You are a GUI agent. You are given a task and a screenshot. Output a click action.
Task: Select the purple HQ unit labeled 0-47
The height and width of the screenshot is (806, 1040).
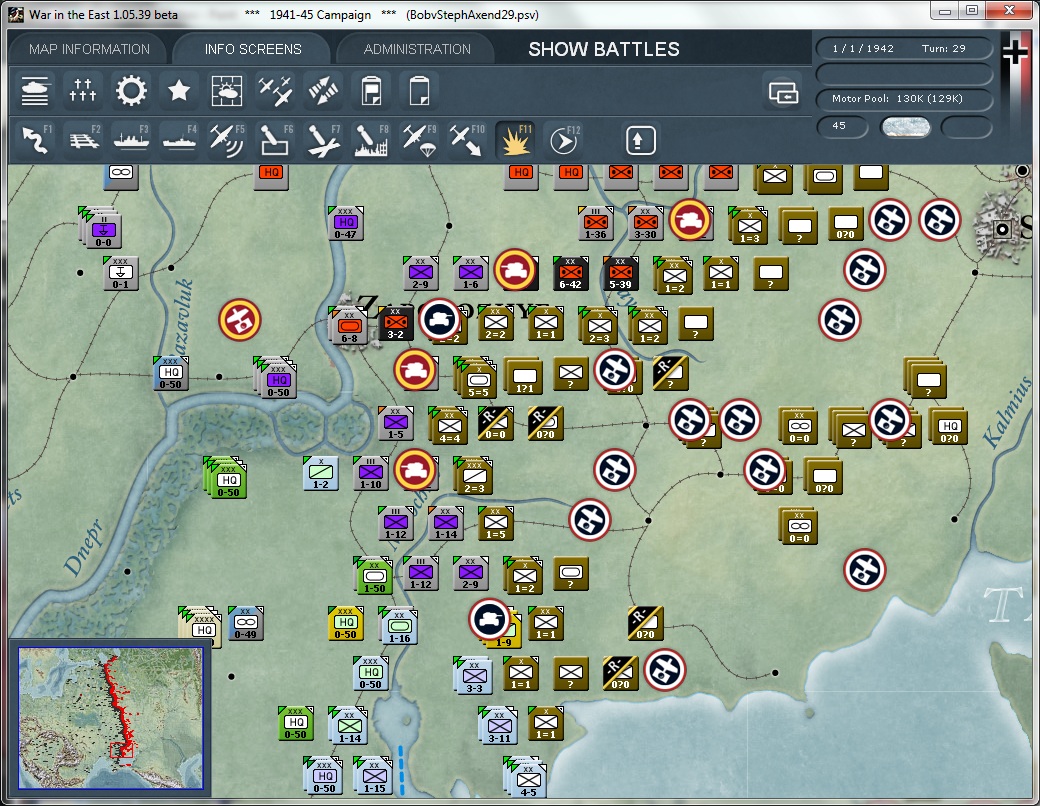tap(346, 223)
